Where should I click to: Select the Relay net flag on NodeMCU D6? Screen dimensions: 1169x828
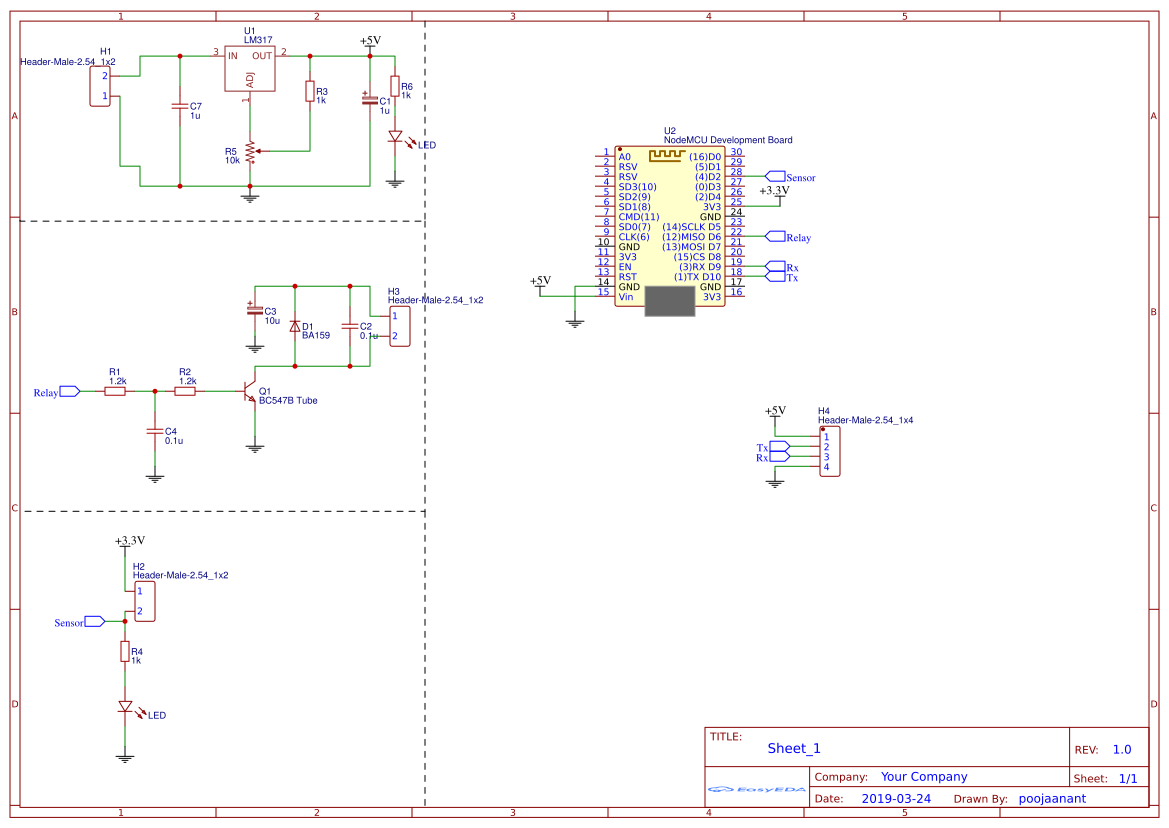click(775, 237)
